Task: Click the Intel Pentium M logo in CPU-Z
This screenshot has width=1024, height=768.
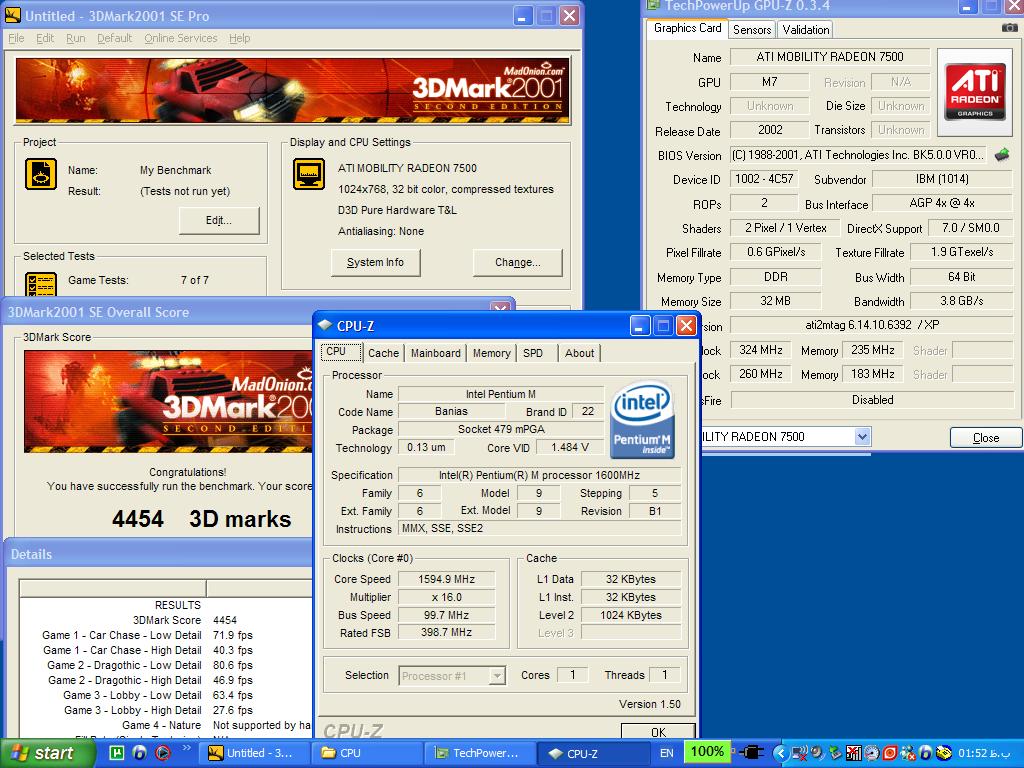Action: (x=642, y=419)
